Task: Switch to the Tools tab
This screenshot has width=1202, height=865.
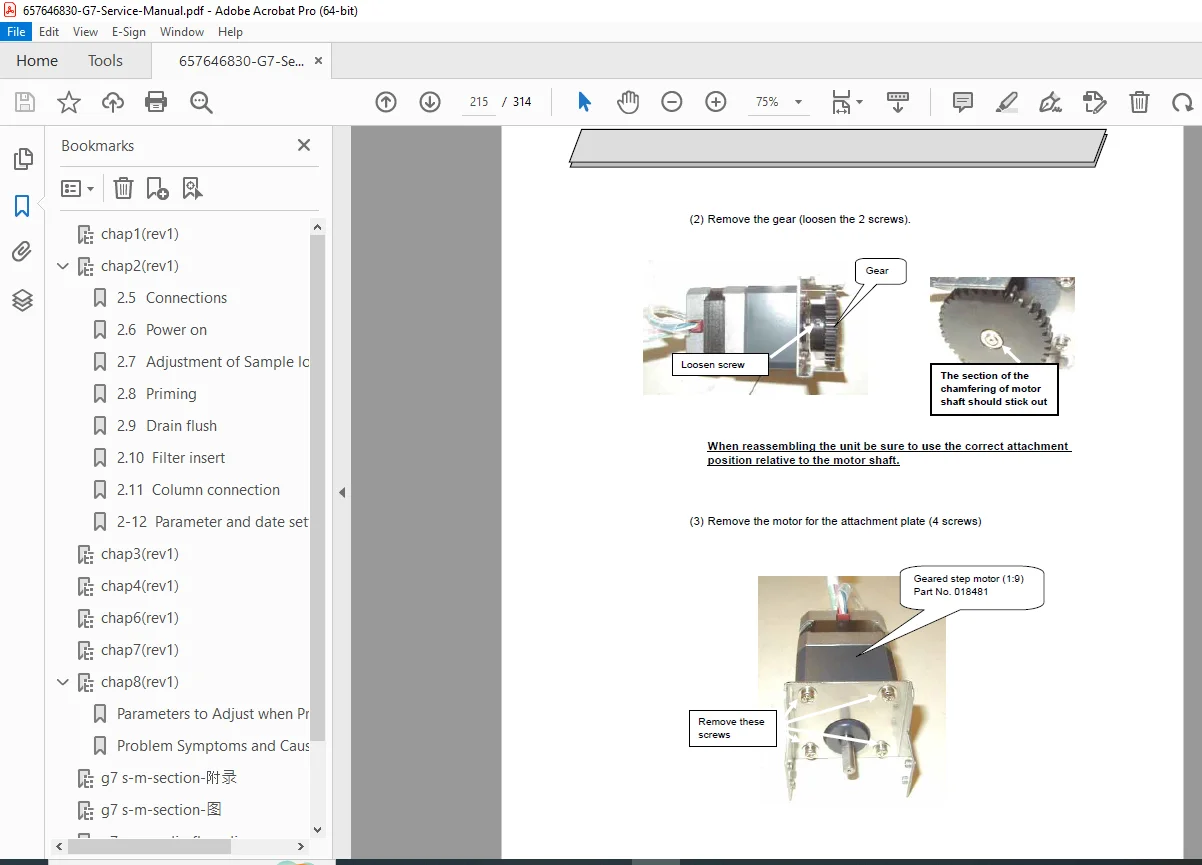Action: point(105,61)
